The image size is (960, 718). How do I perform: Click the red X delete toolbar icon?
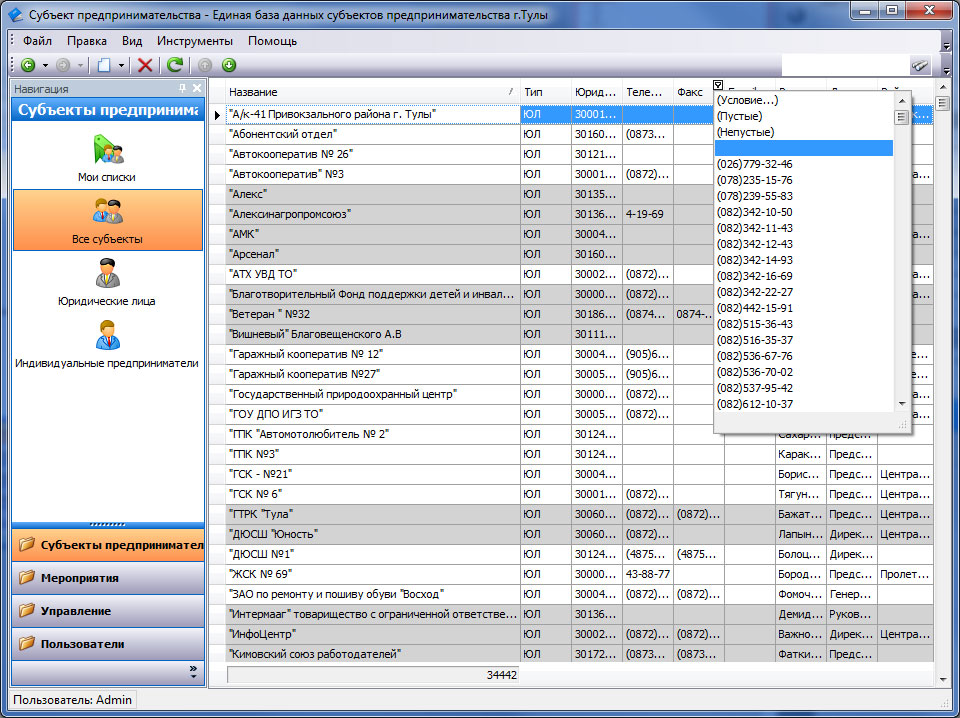point(145,65)
